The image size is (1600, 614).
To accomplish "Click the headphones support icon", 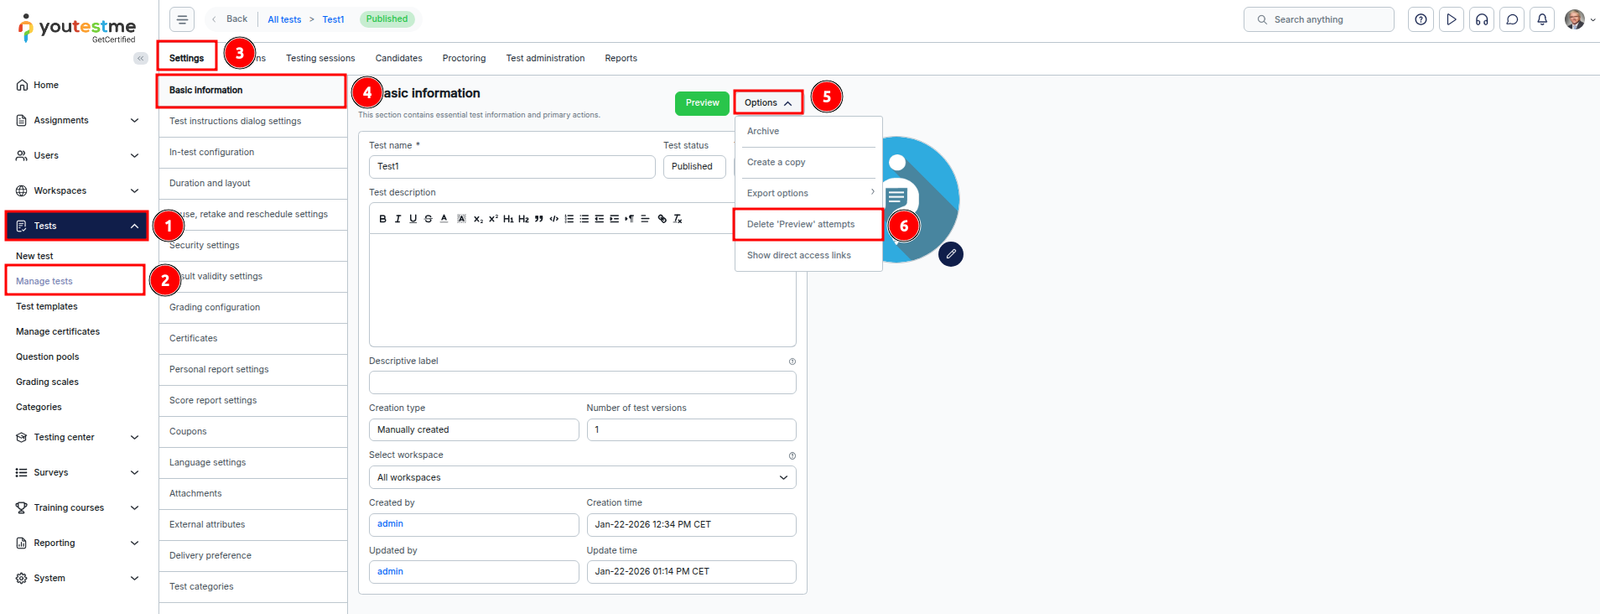I will (x=1482, y=19).
